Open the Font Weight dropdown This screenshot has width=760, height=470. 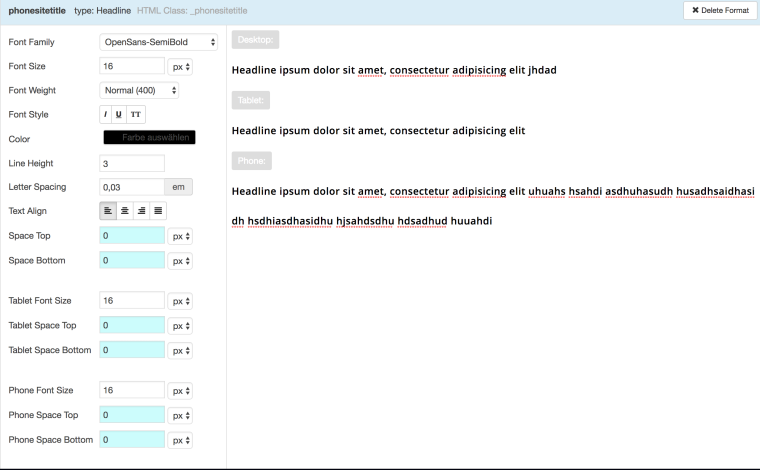click(140, 90)
